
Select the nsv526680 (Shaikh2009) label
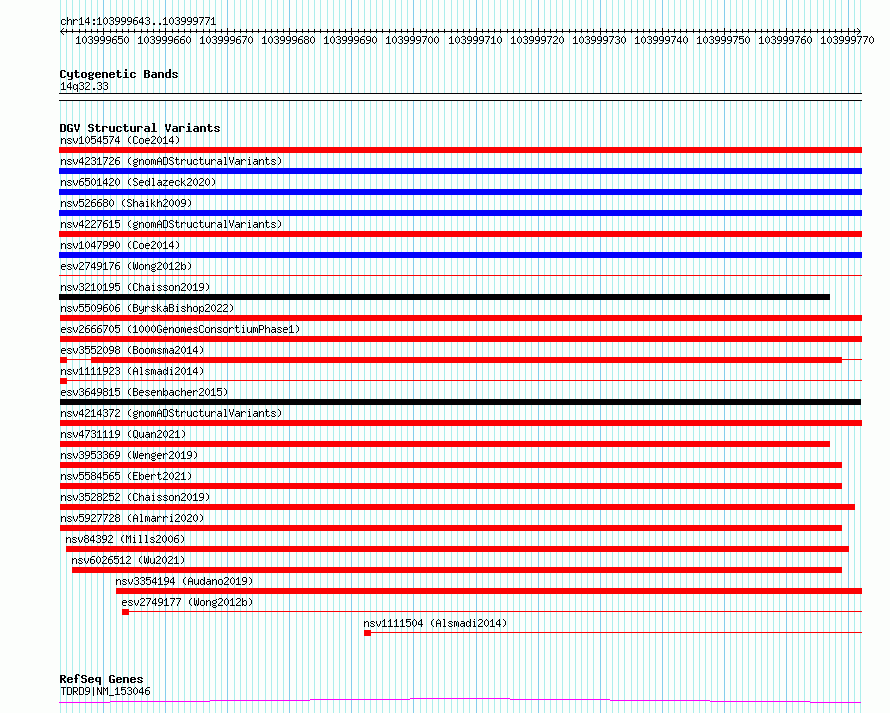[126, 203]
